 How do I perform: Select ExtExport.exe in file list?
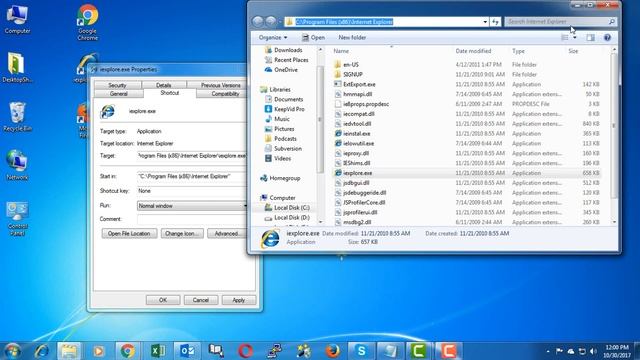pos(467,84)
